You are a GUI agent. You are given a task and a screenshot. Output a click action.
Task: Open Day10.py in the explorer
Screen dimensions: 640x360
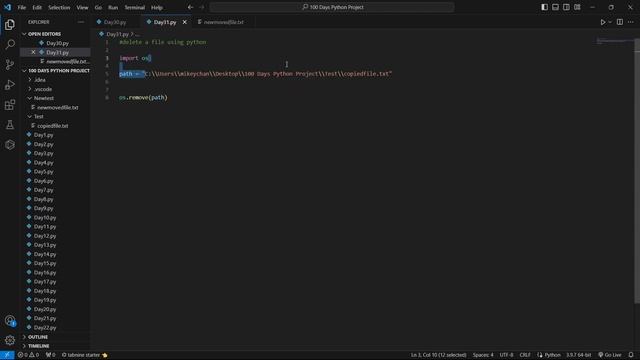(x=45, y=218)
